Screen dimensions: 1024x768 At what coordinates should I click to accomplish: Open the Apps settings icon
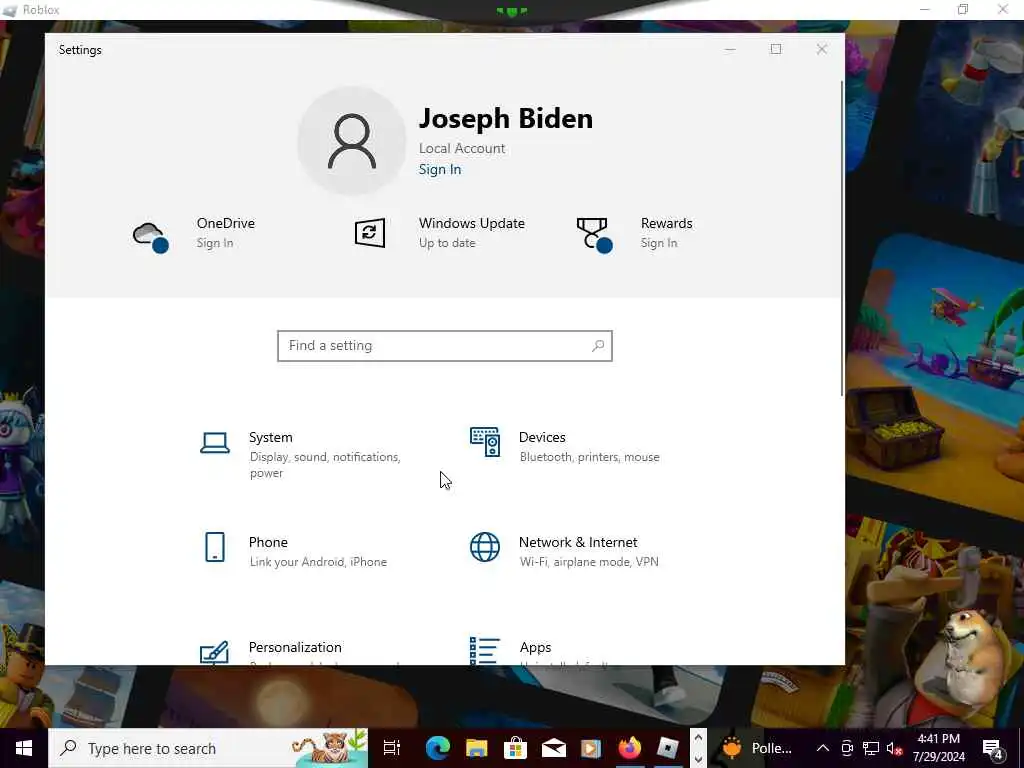(x=485, y=651)
